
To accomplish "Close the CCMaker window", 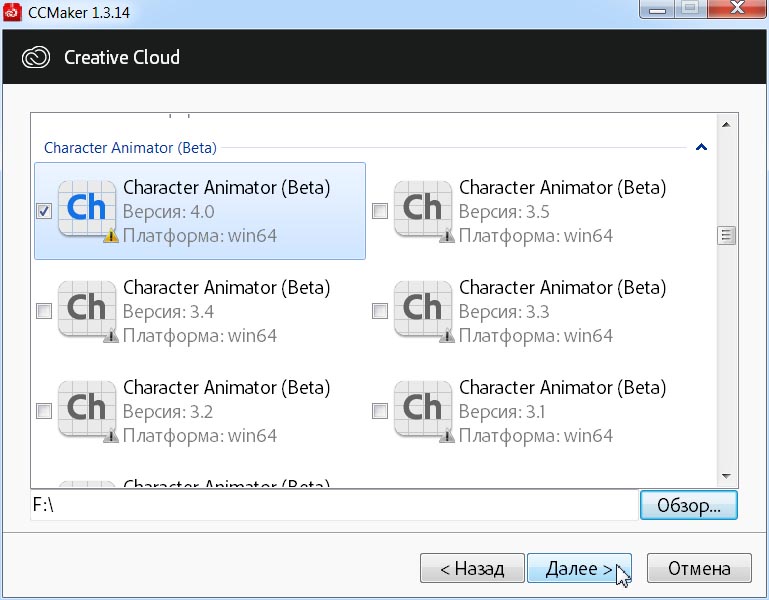I will [737, 8].
